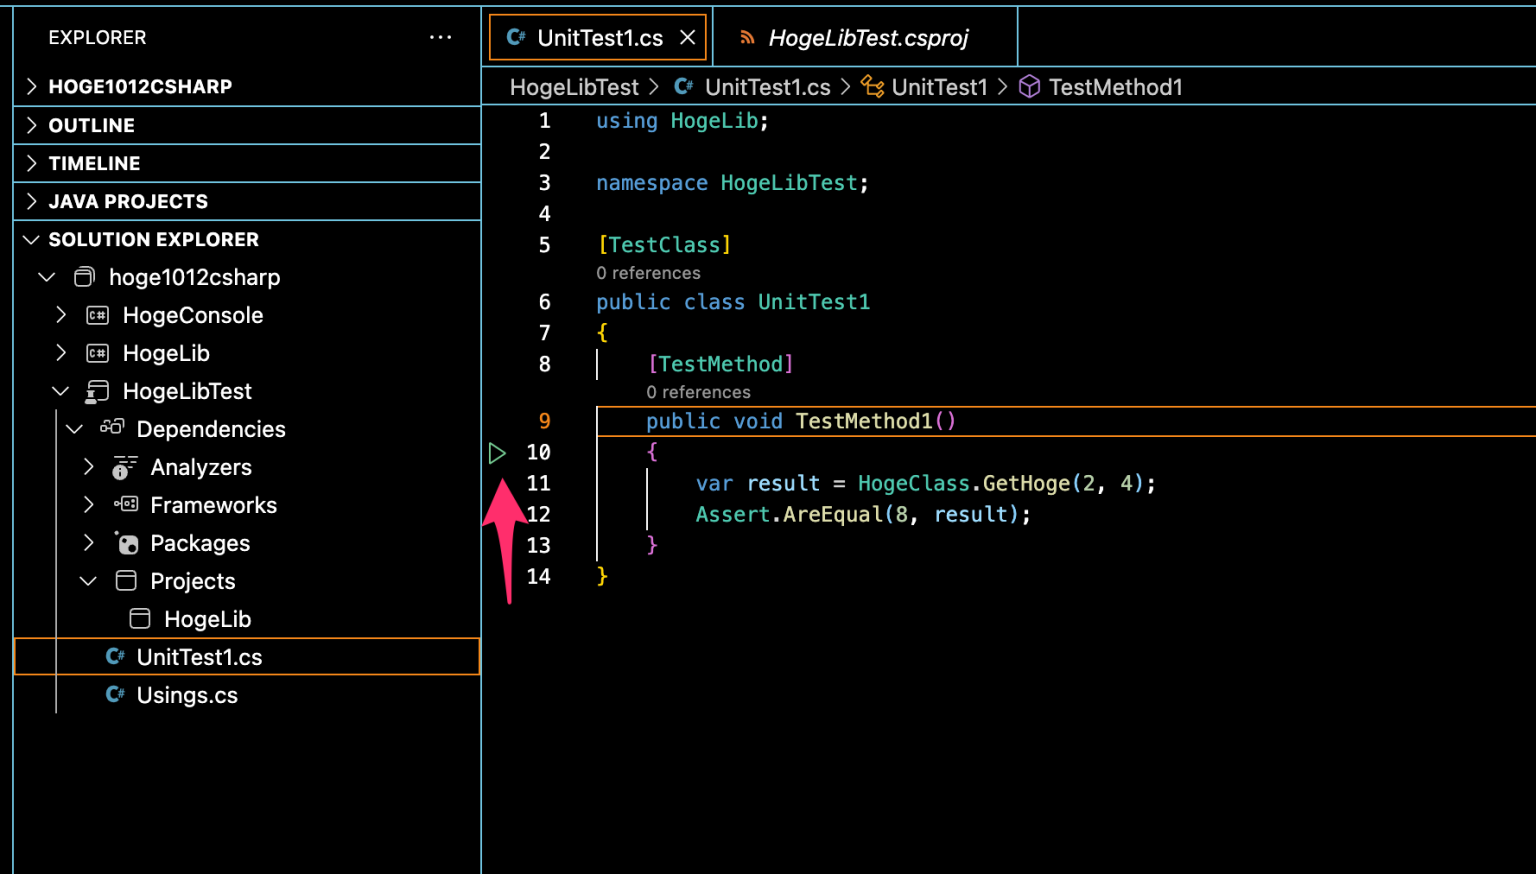Click the UnitTest1 class icon in the breadcrumb
1536x874 pixels.
coord(872,87)
